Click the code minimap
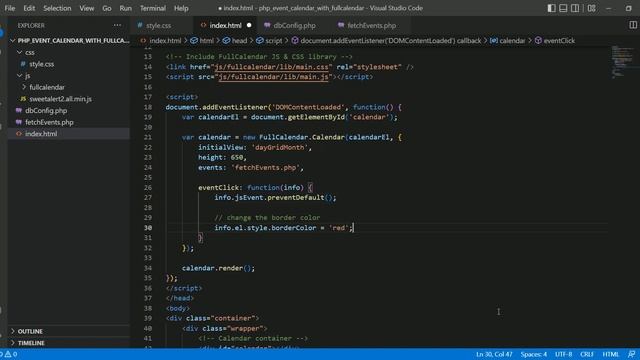 click(x=622, y=61)
